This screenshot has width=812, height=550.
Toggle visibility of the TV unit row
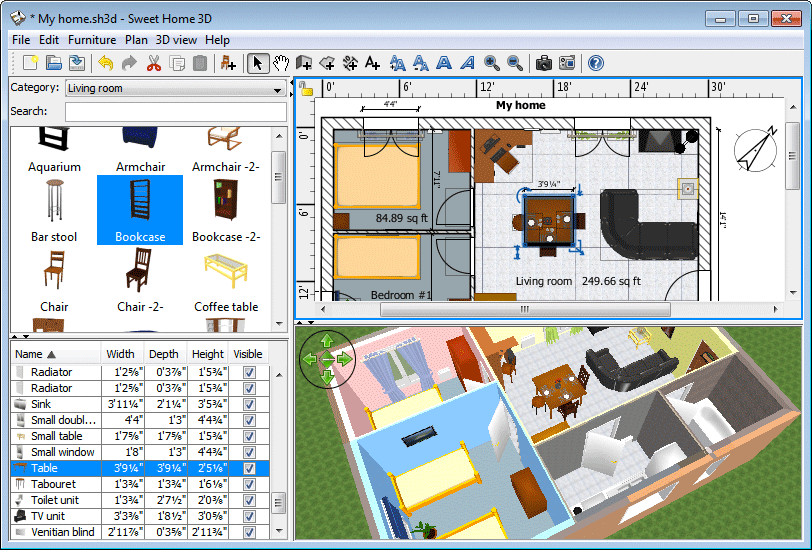coord(249,516)
